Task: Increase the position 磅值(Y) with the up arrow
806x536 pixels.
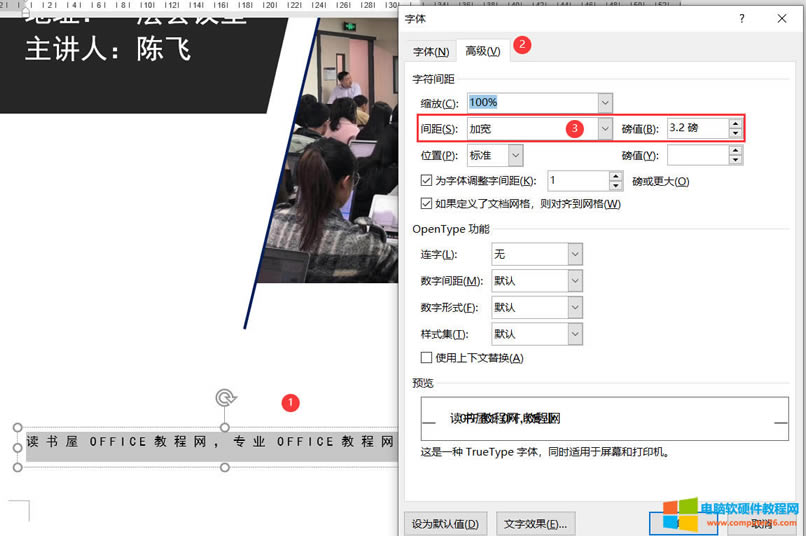Action: coord(736,150)
